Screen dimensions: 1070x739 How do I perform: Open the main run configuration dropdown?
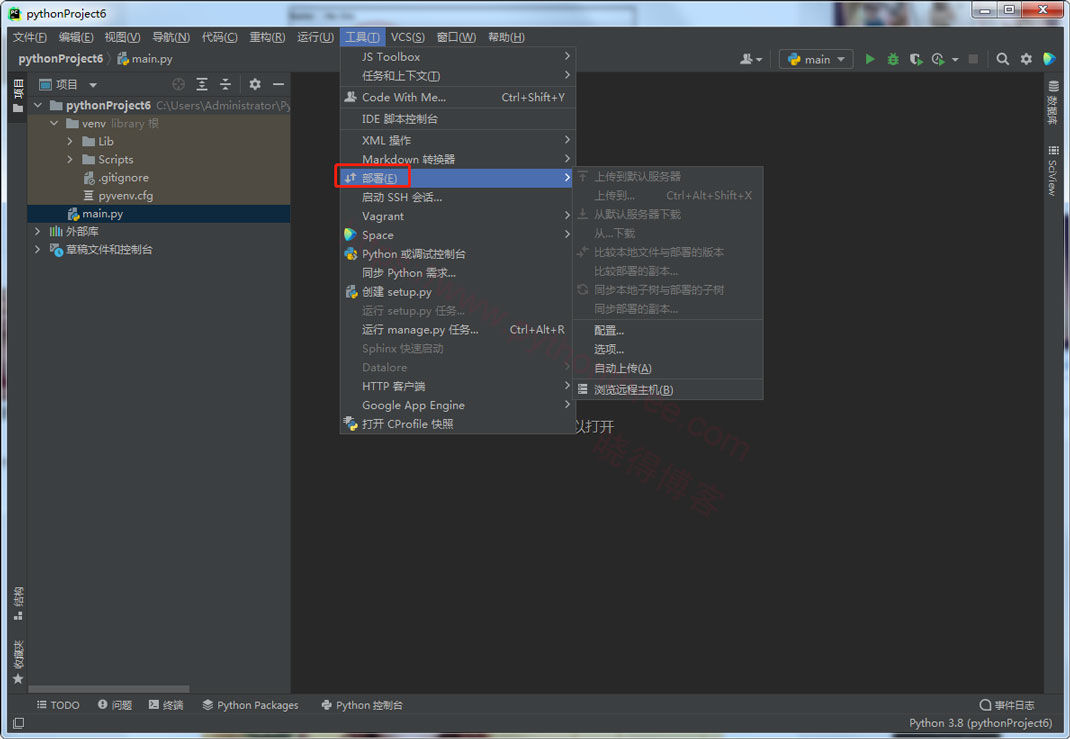click(815, 59)
